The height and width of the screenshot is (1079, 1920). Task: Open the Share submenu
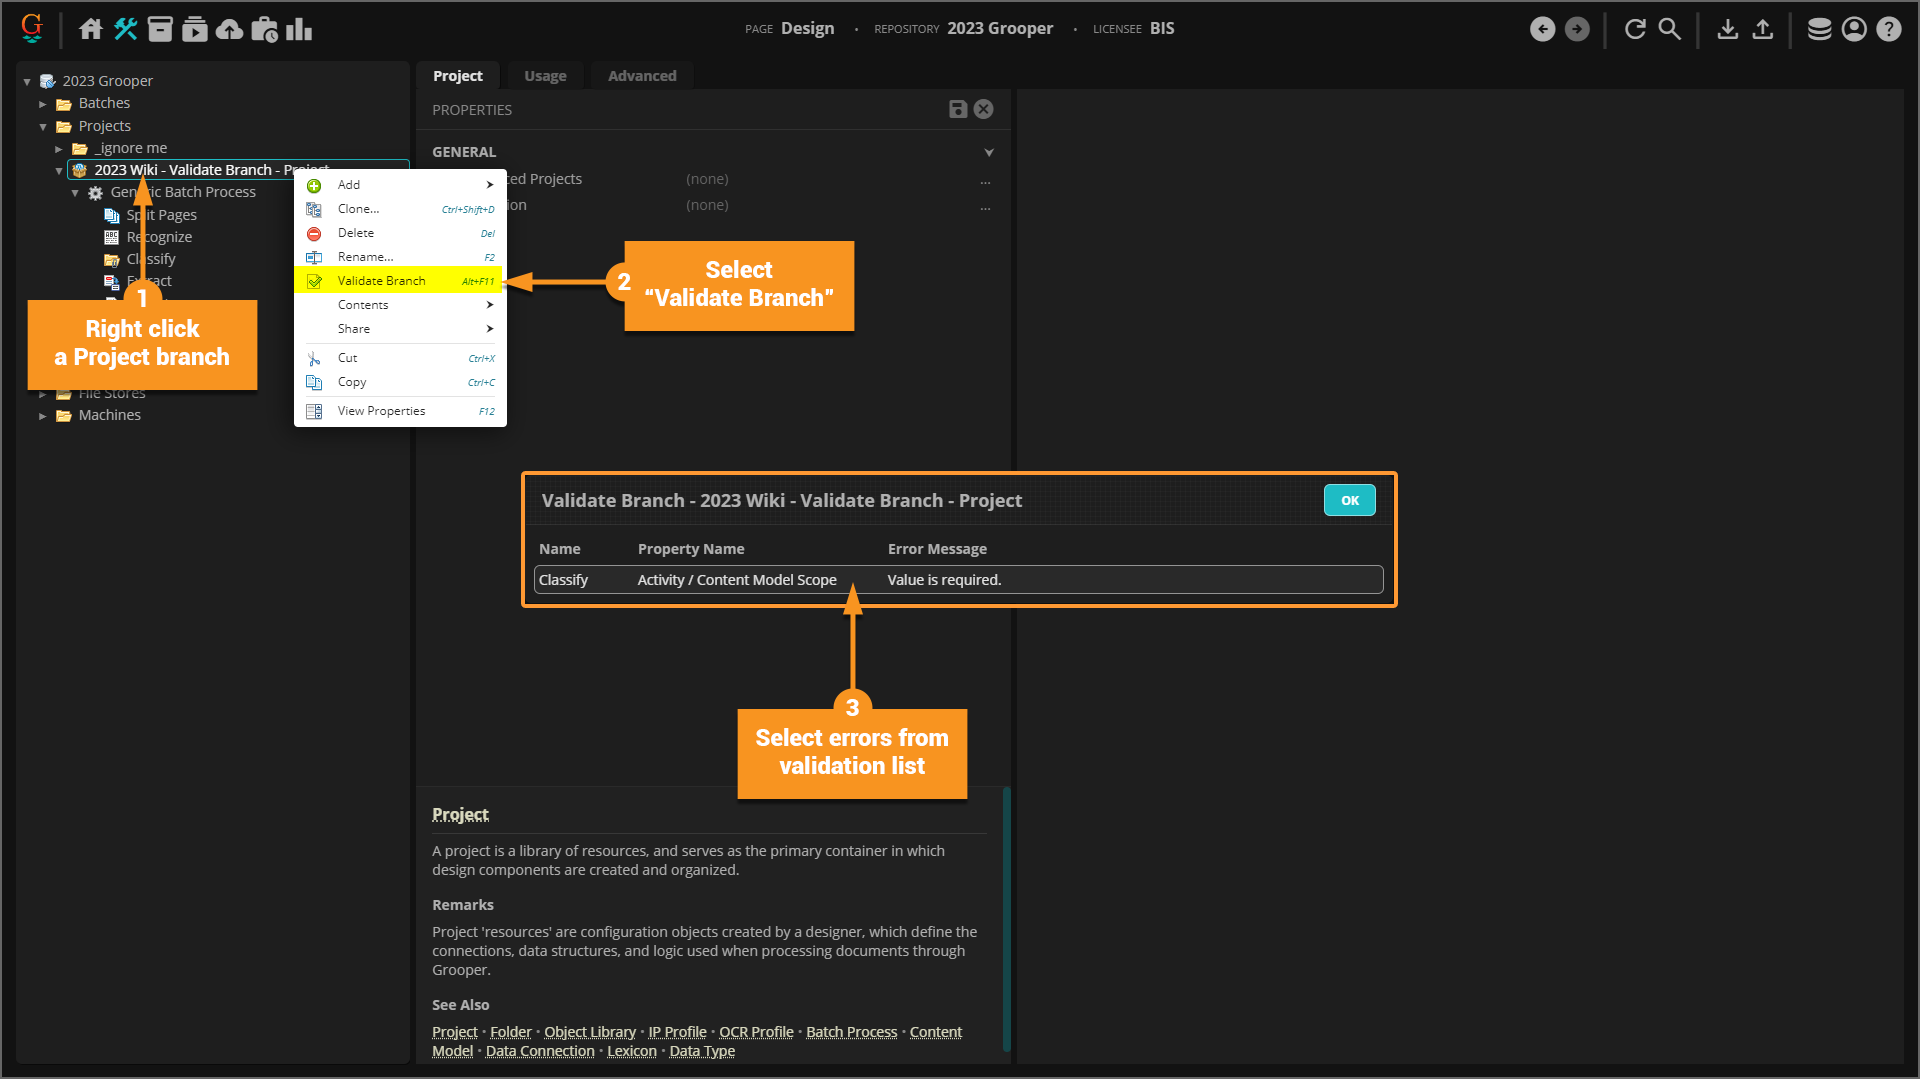[x=400, y=329]
